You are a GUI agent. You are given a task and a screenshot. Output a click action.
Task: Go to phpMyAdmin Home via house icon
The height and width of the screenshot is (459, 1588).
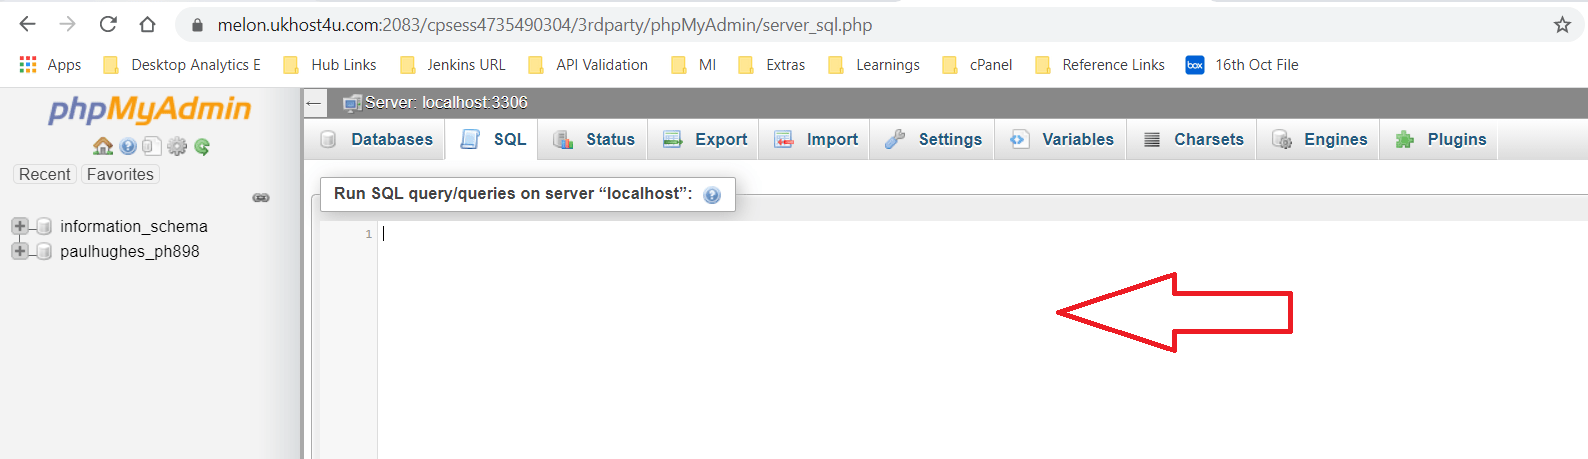click(103, 147)
